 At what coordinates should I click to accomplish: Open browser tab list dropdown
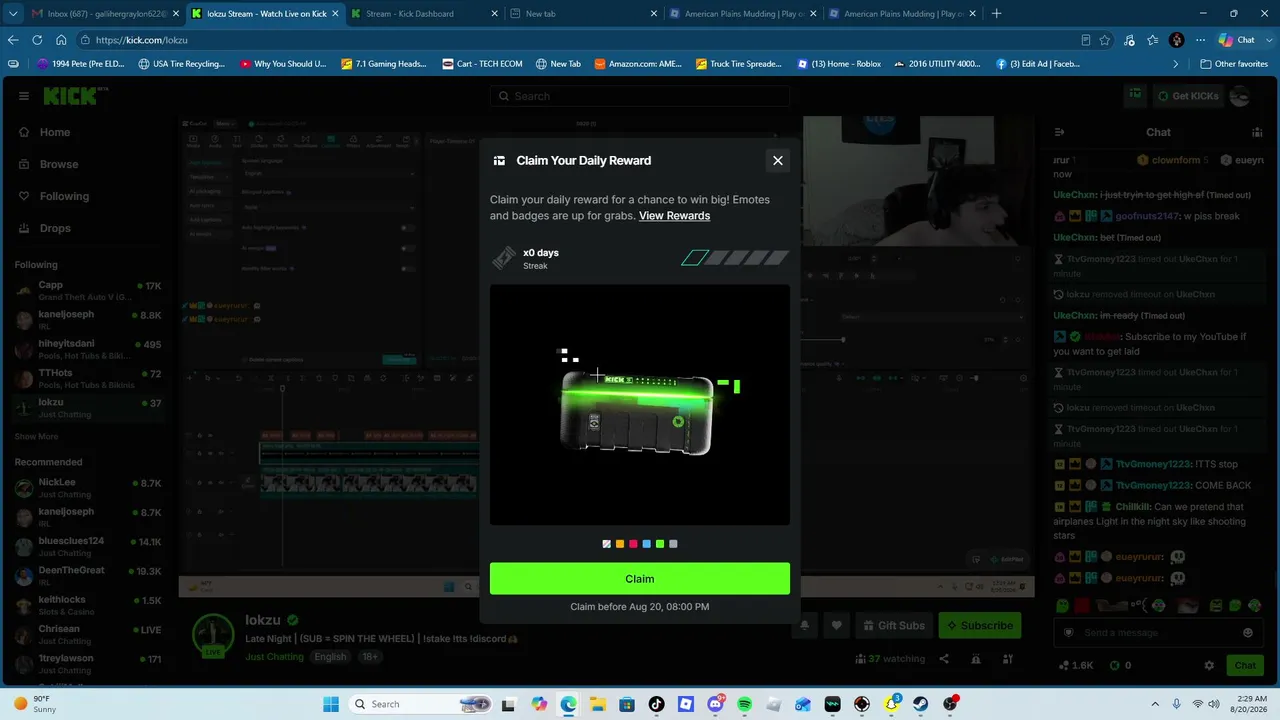(x=13, y=14)
